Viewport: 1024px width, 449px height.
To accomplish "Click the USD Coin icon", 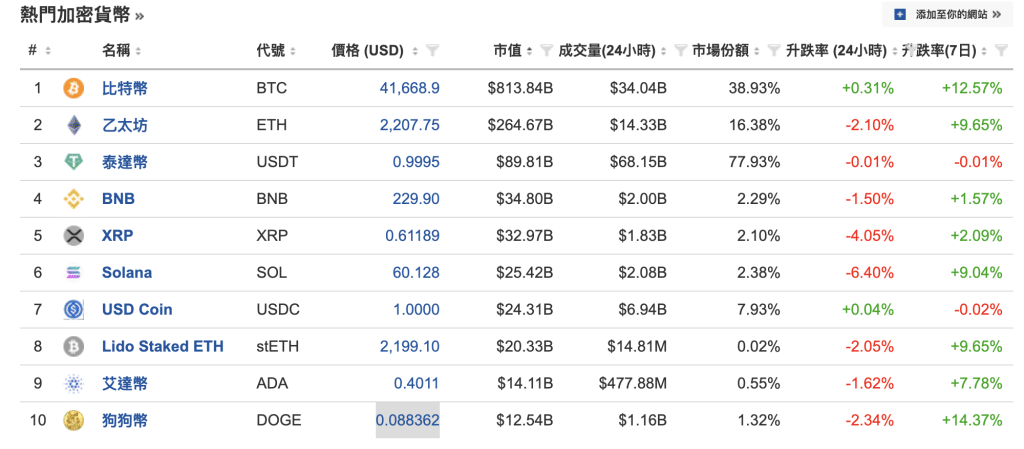I will click(x=74, y=309).
